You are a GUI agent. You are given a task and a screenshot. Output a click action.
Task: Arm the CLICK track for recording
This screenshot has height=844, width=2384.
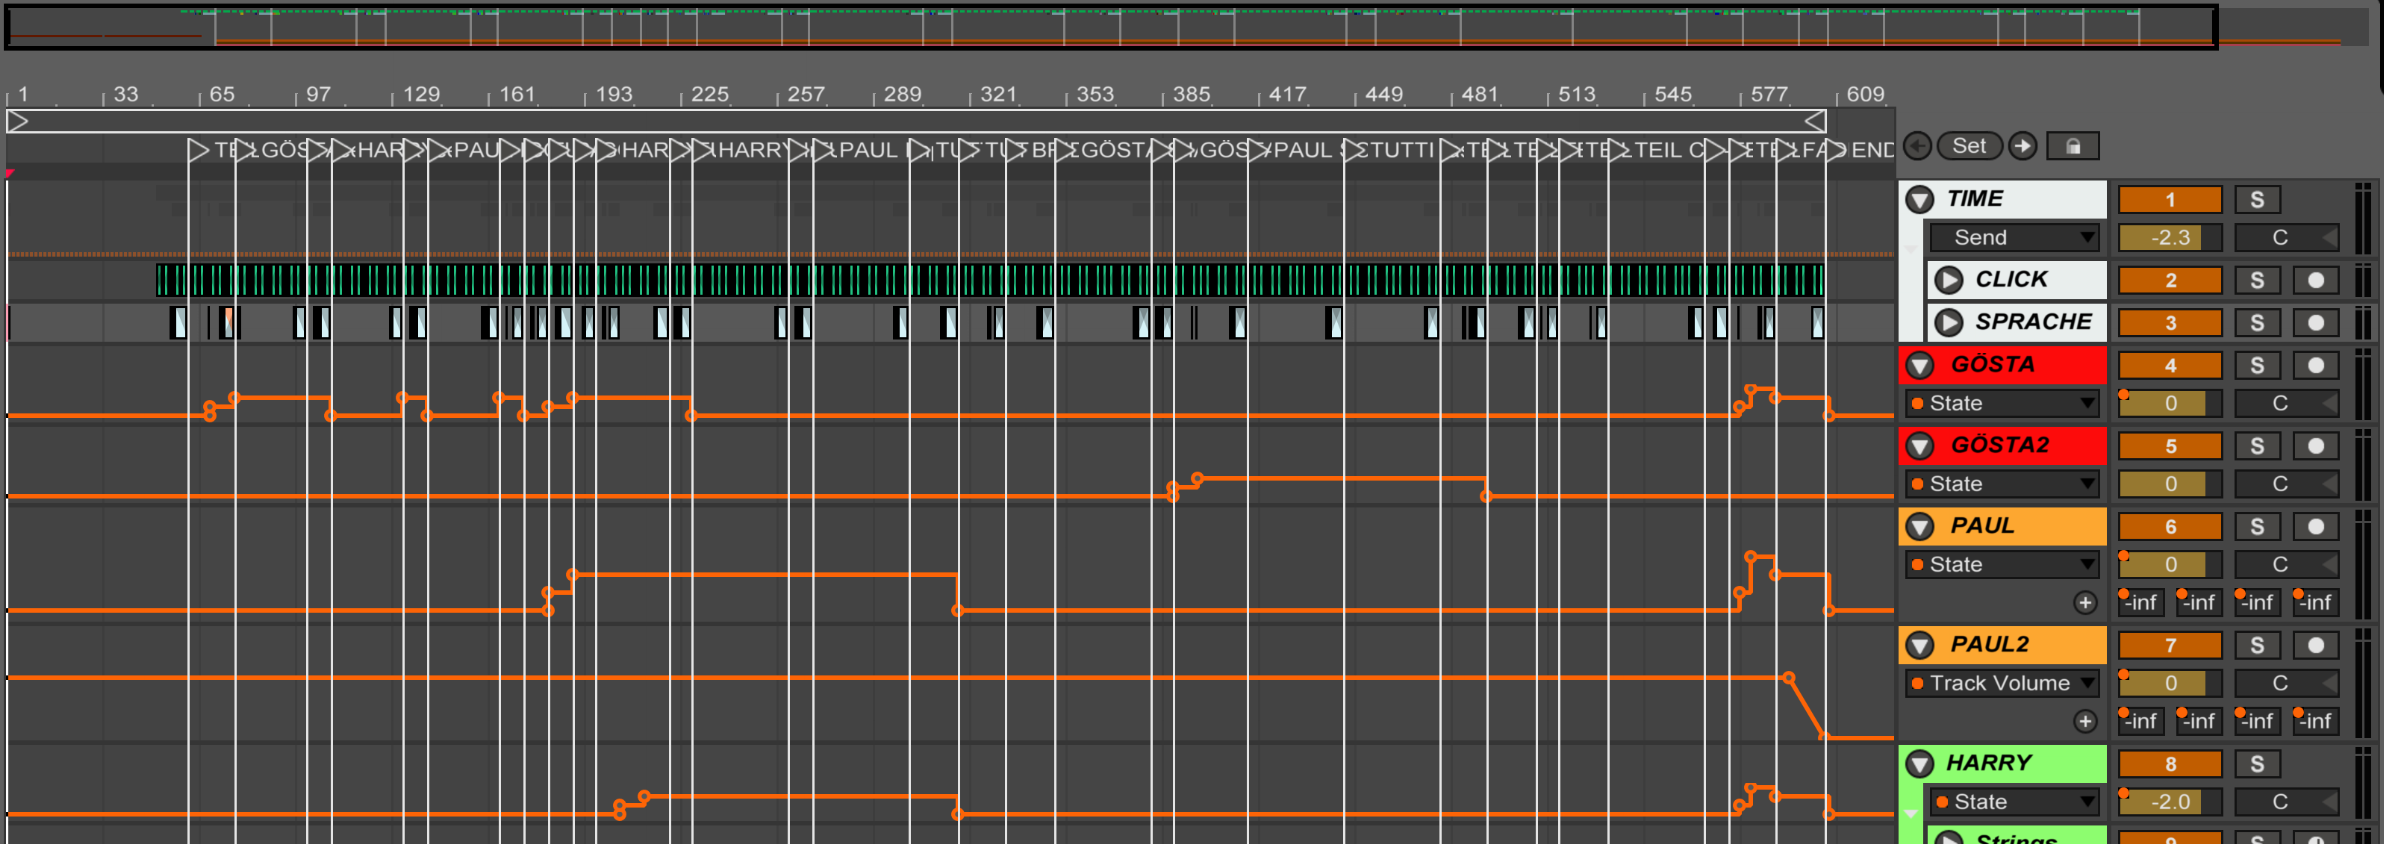coord(2315,280)
